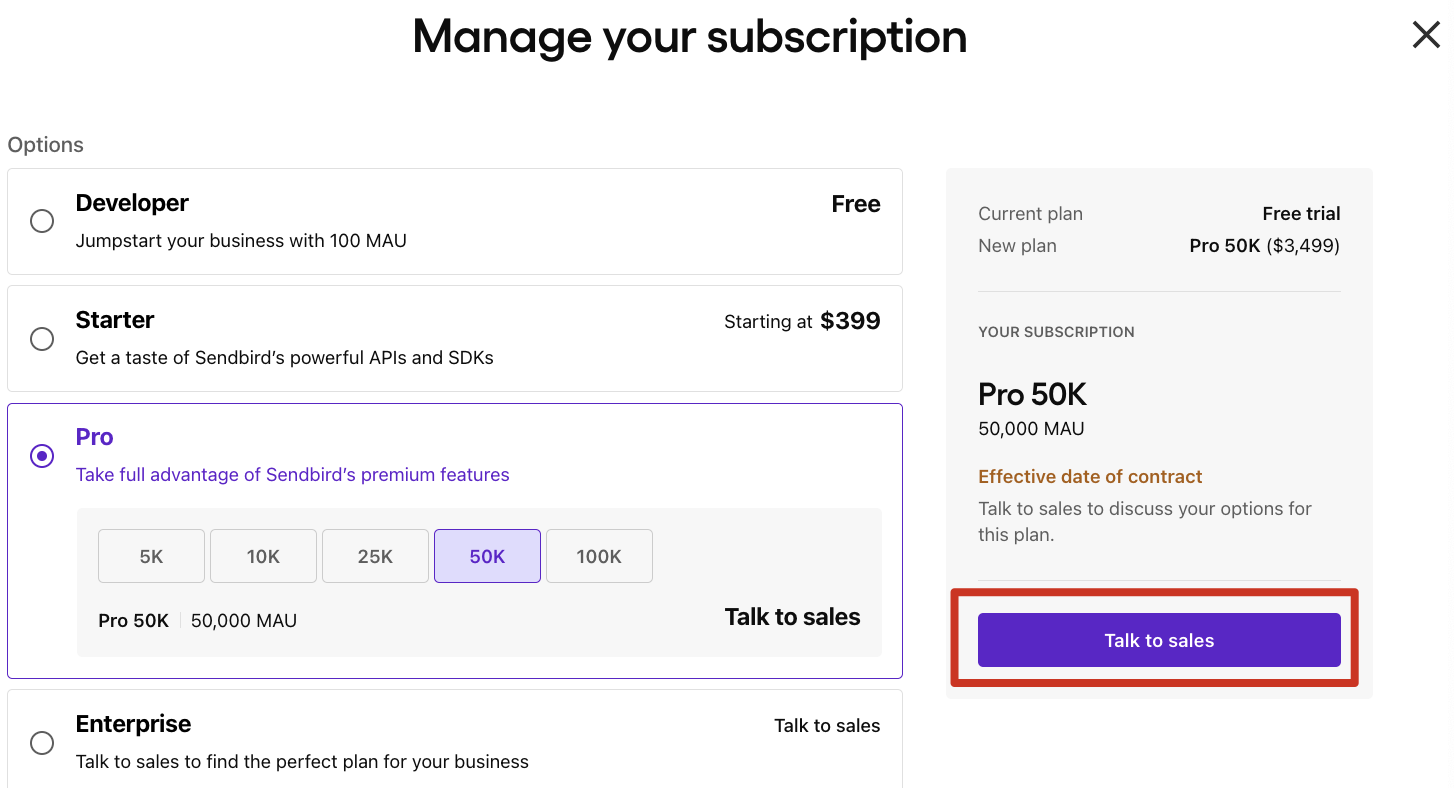This screenshot has width=1454, height=788.
Task: Select the 50K MAU option
Action: [x=487, y=556]
